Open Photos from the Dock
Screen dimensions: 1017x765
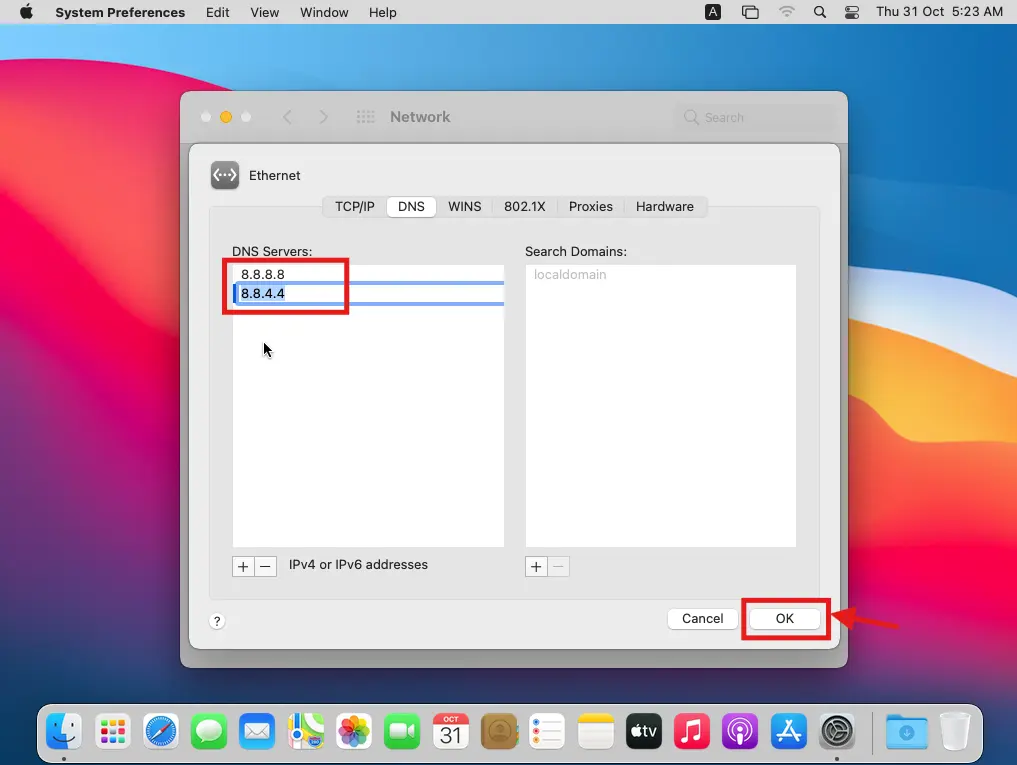click(x=353, y=731)
